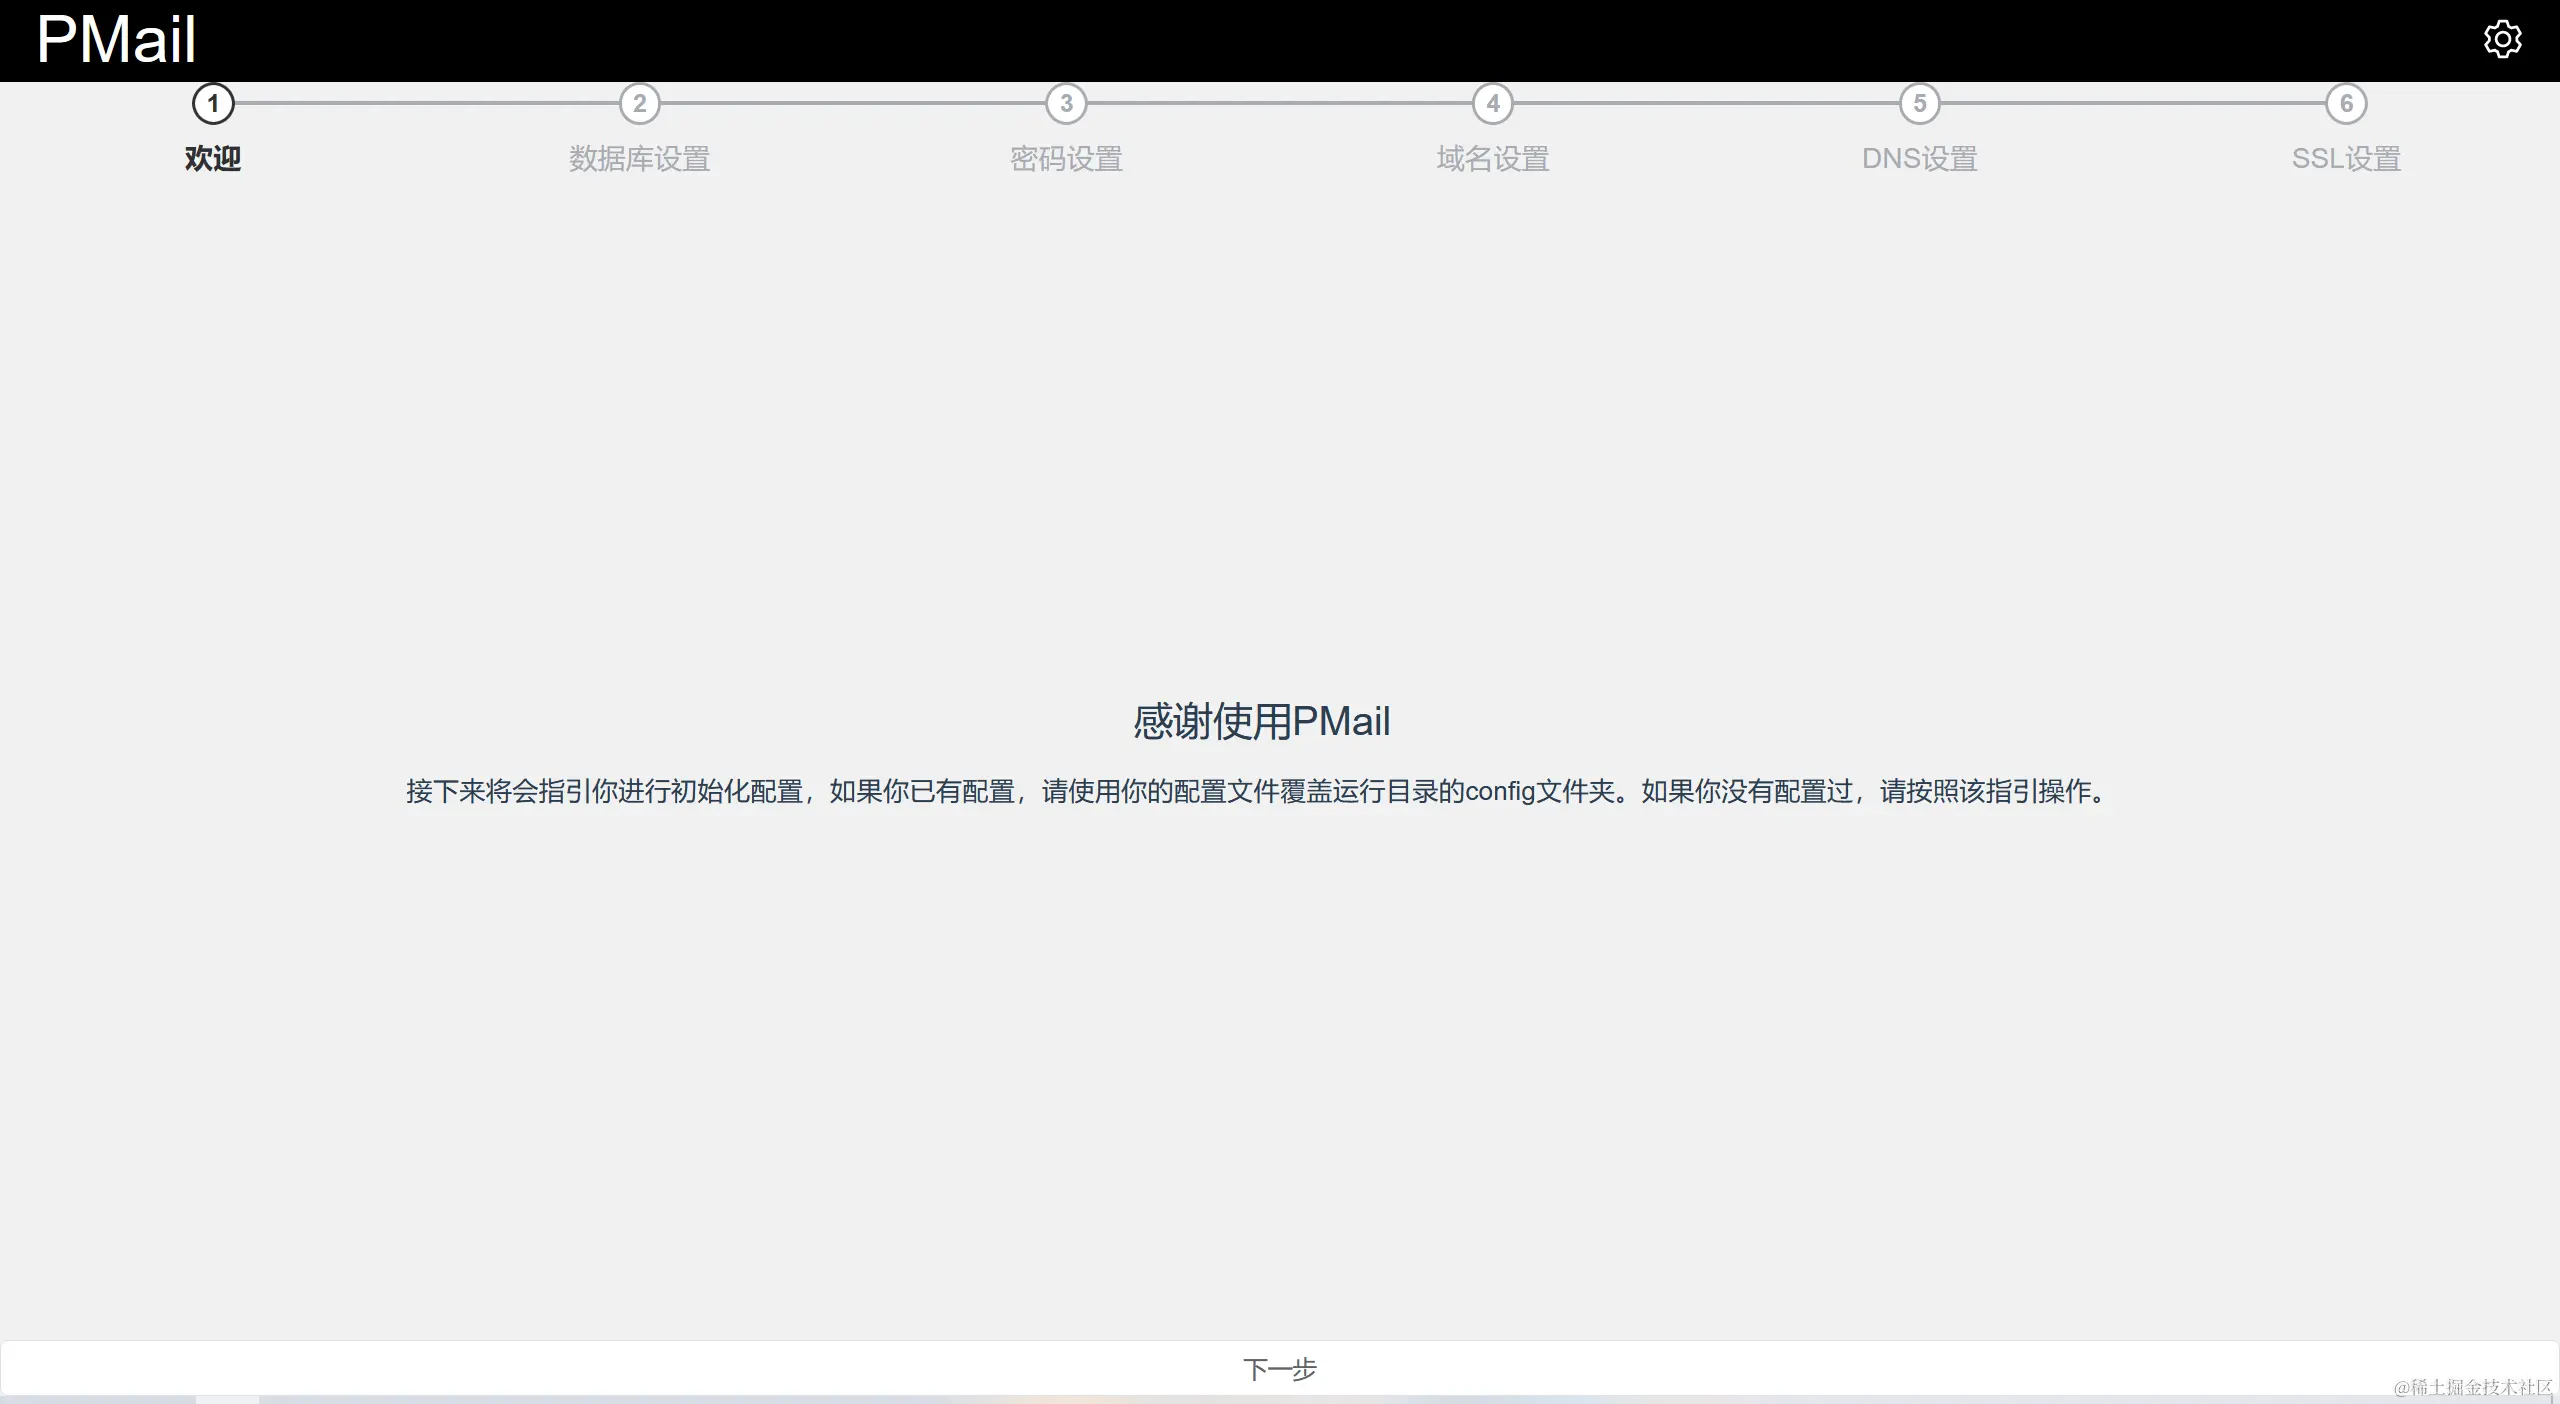Open the DNS设置 step label
The image size is (2560, 1404).
[1919, 159]
